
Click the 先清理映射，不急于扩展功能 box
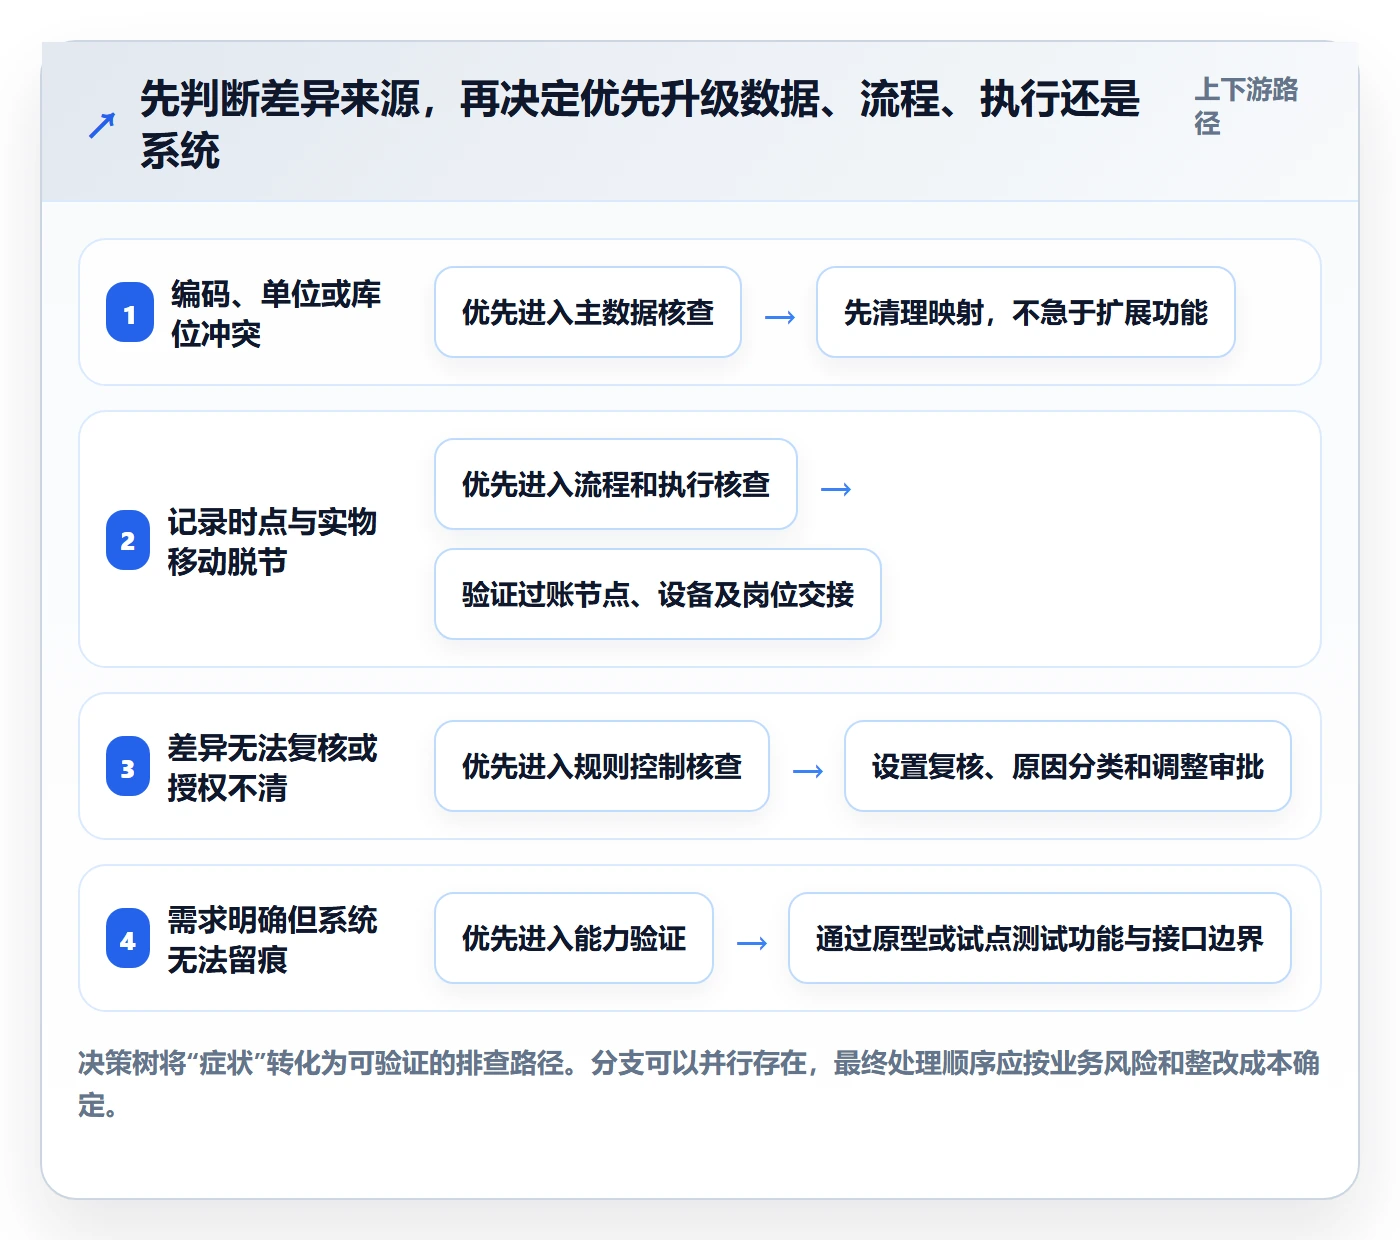point(1026,312)
